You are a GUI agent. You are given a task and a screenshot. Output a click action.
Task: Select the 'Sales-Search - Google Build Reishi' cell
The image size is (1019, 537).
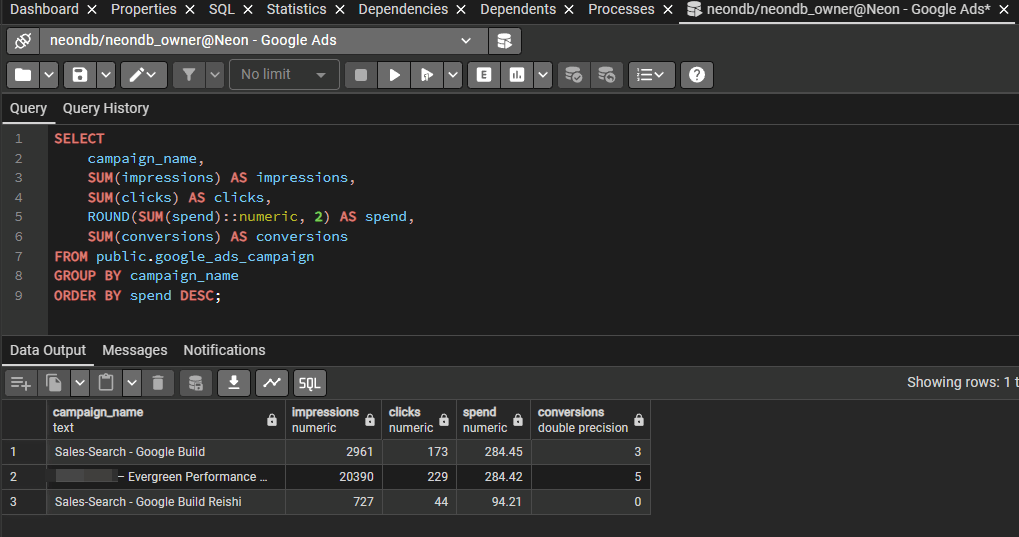[x=166, y=502]
